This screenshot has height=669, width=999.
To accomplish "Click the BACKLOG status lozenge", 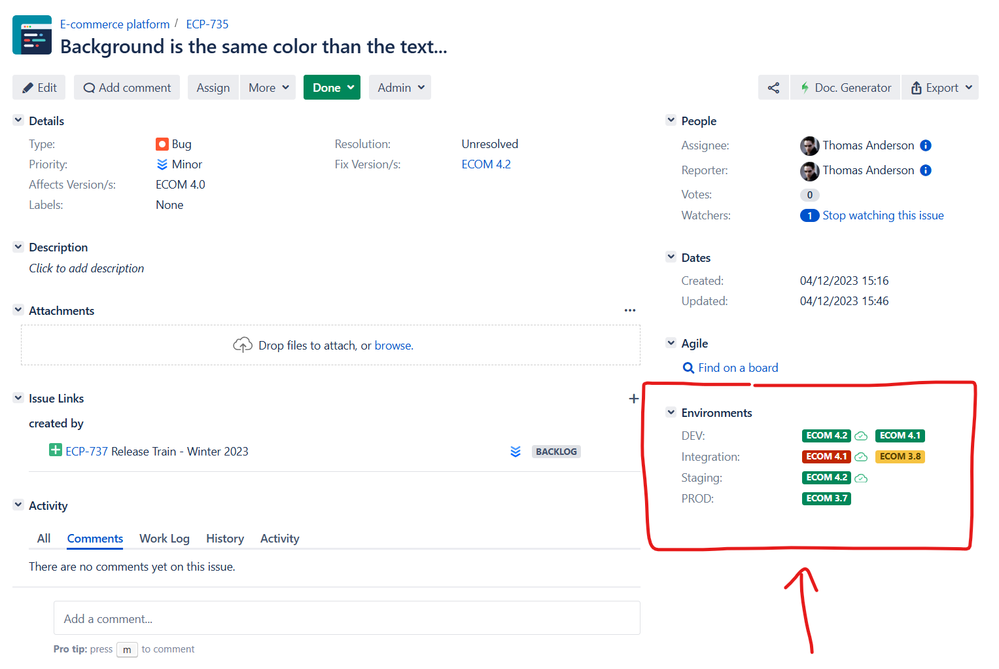I will [556, 452].
